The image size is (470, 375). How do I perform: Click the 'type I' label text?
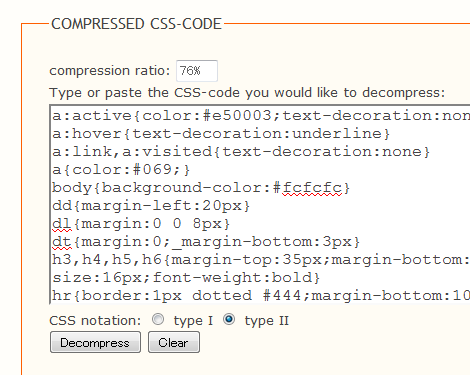point(193,321)
